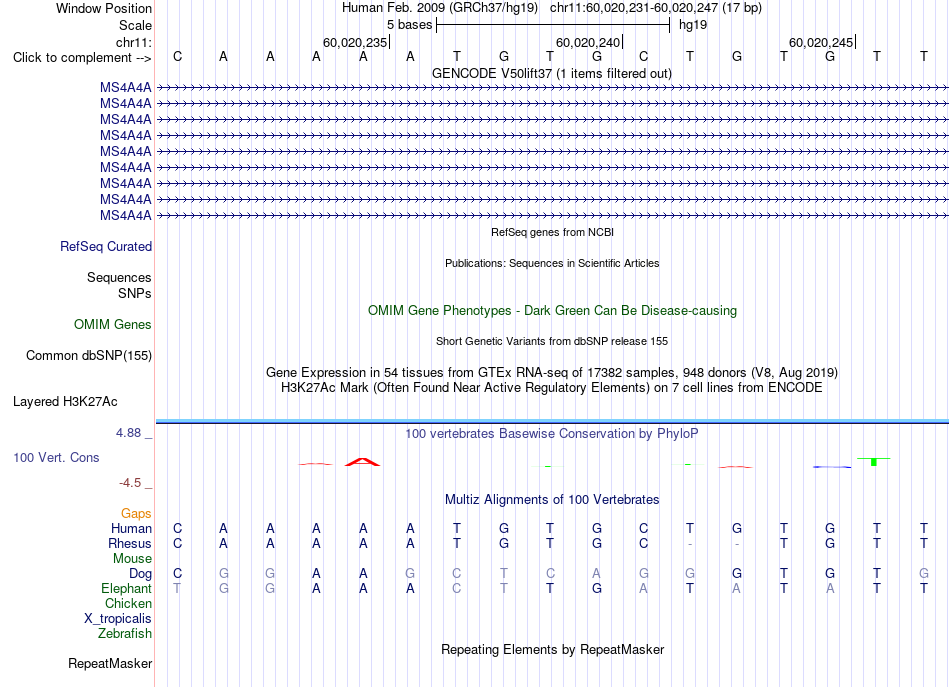Click '100 vertebrates Basewise Conservation by PhyloP' title
The height and width of the screenshot is (687, 950).
click(x=552, y=433)
